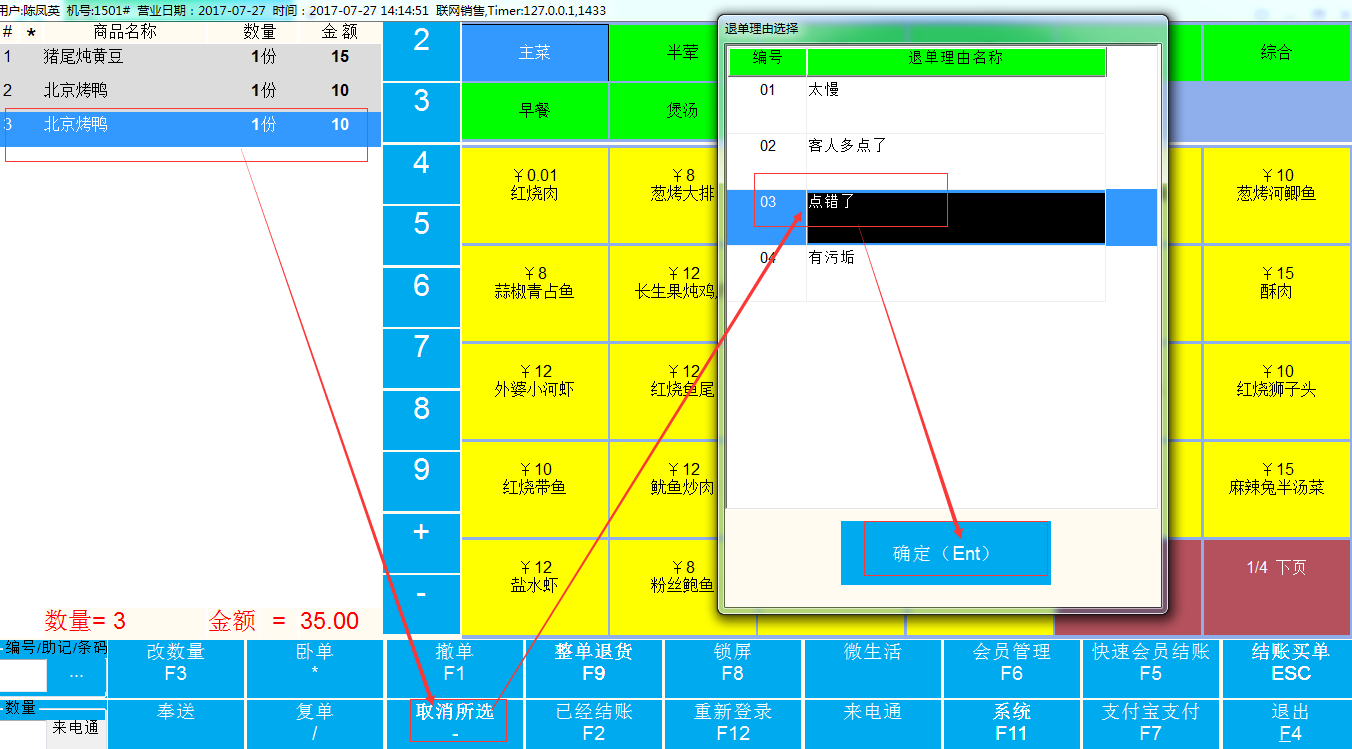Click 卧单 * button

tap(315, 669)
